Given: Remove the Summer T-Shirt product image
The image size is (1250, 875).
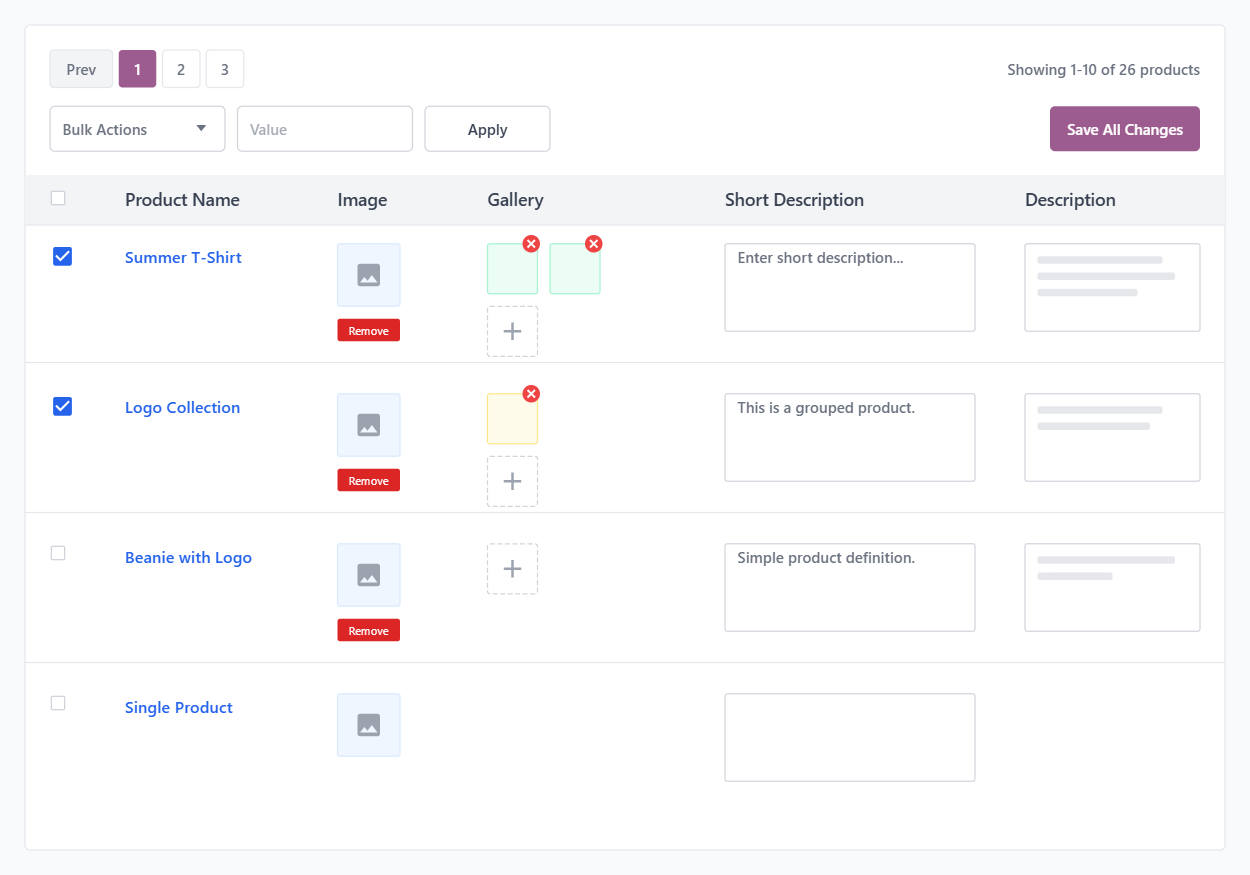Looking at the screenshot, I should tap(369, 331).
